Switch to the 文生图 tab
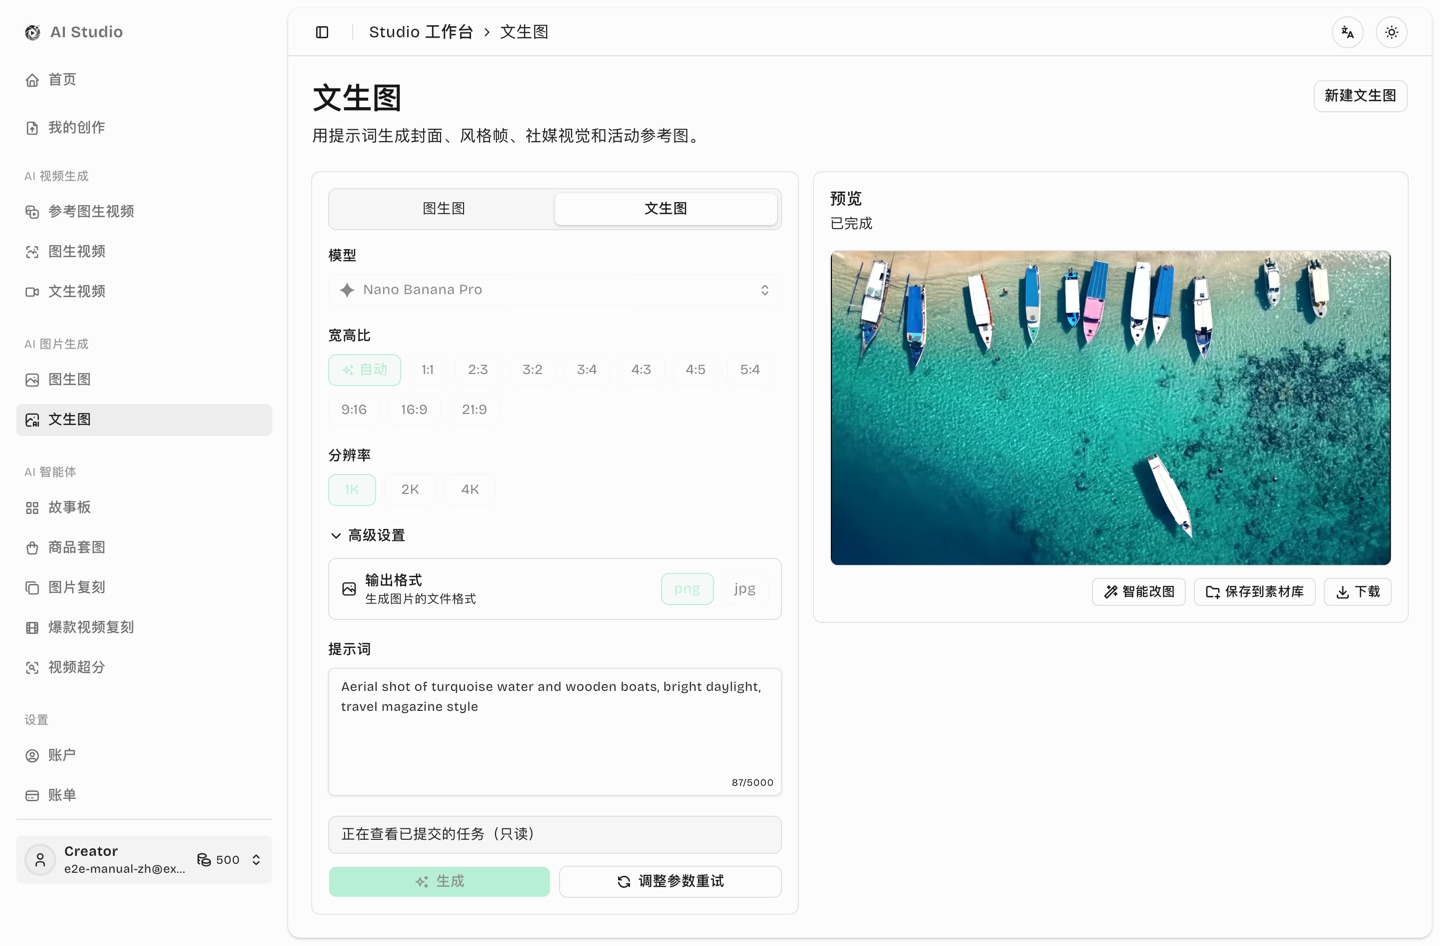This screenshot has height=946, width=1440. point(666,209)
